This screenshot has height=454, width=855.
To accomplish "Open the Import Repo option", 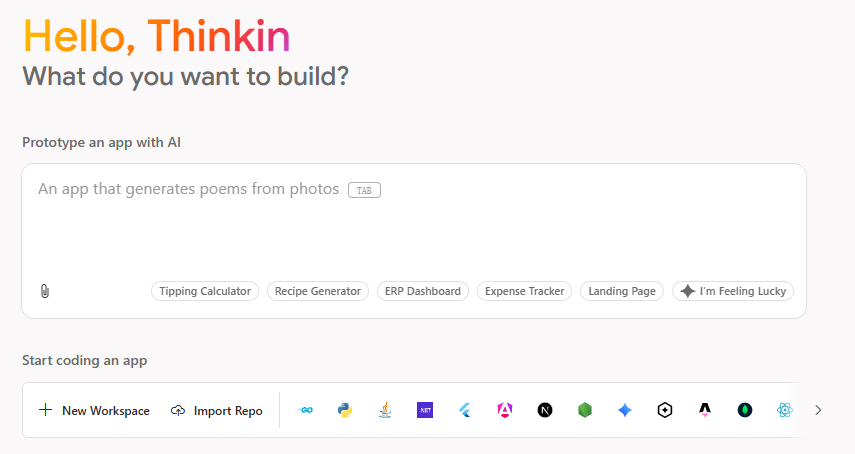I will pos(217,410).
